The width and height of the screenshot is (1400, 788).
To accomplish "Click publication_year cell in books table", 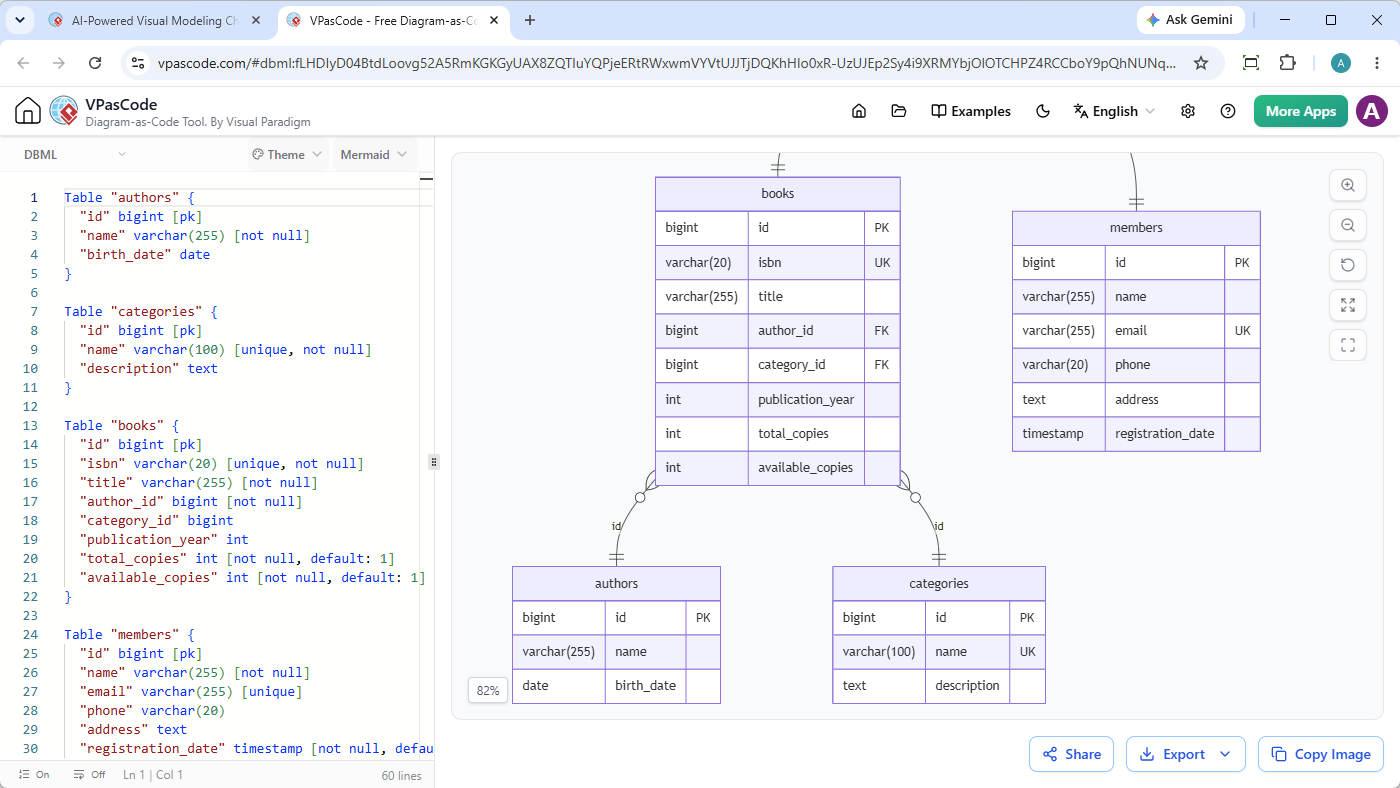I will pyautogui.click(x=806, y=399).
